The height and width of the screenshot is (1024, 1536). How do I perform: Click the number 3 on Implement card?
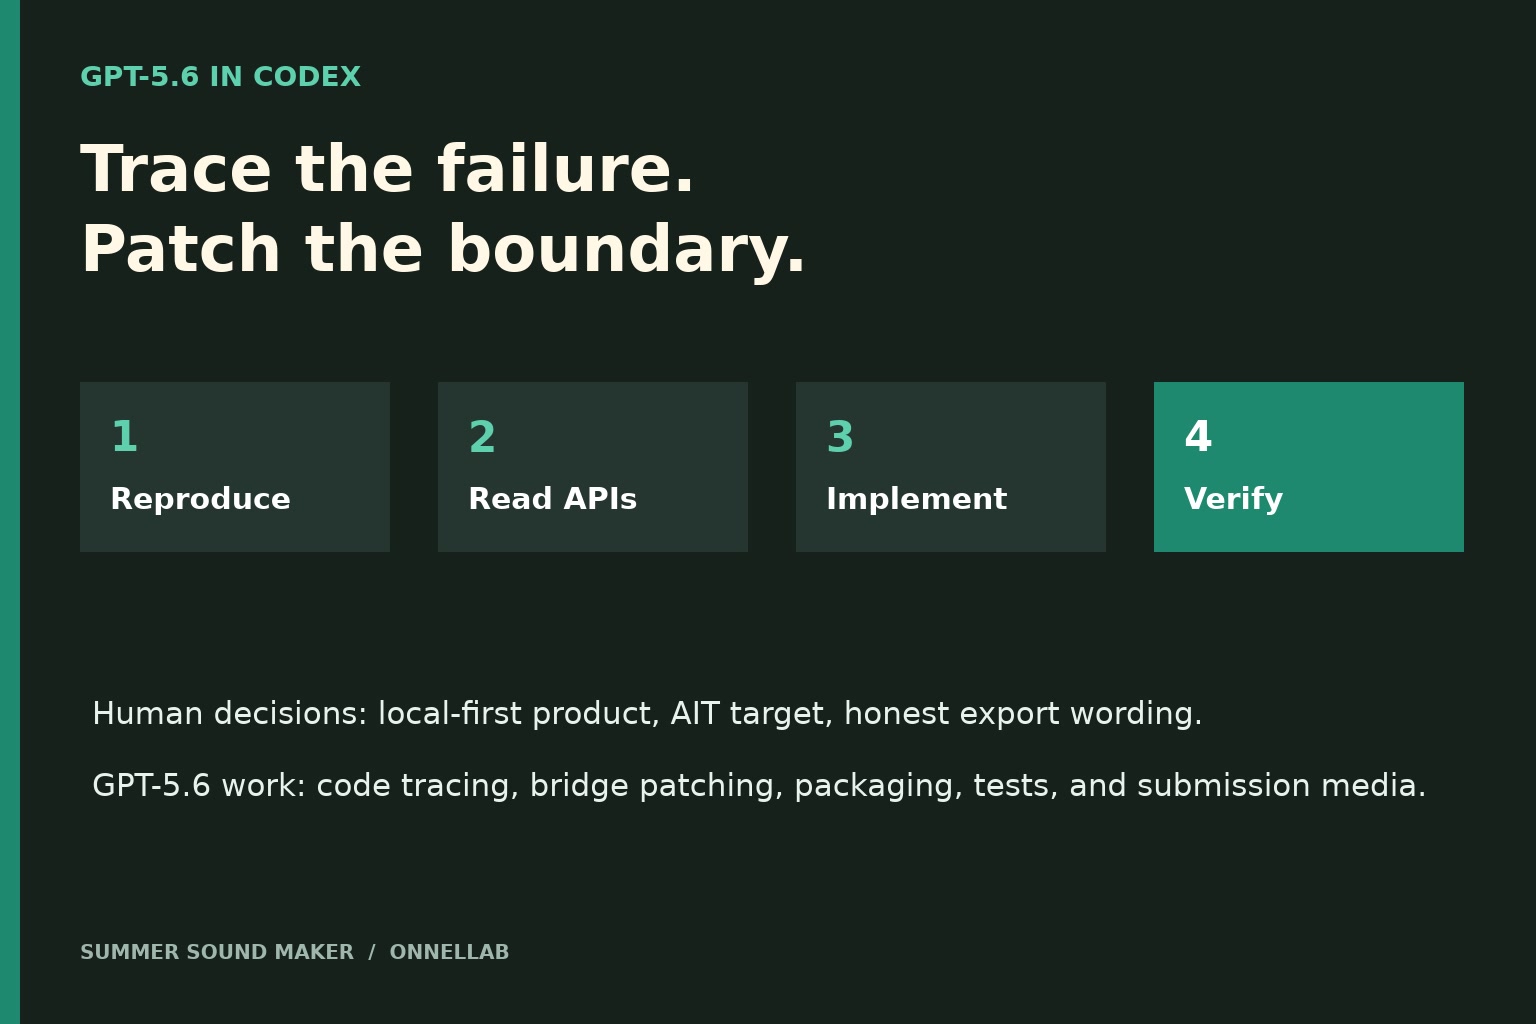[x=840, y=438]
